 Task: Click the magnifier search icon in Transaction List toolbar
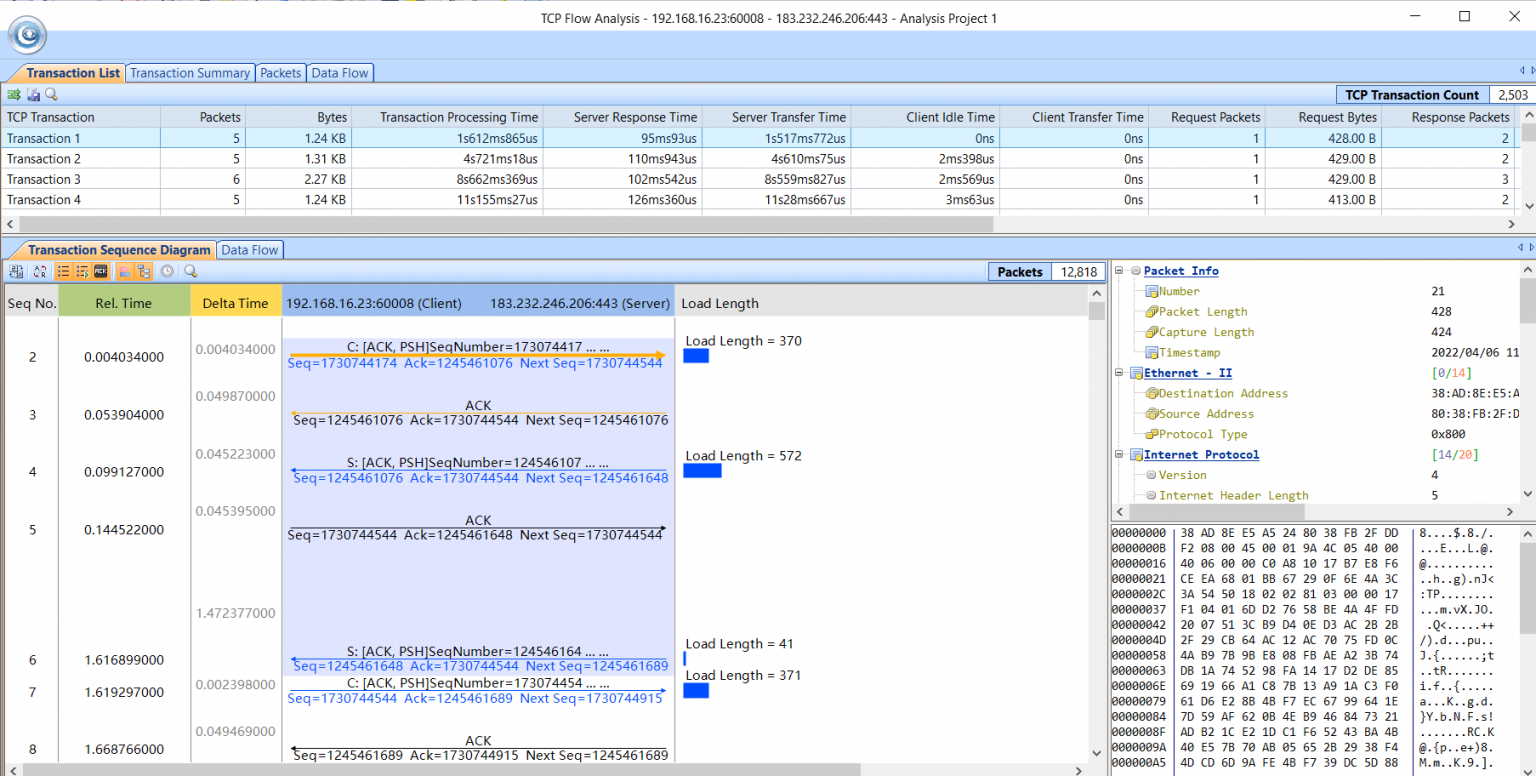coord(51,95)
